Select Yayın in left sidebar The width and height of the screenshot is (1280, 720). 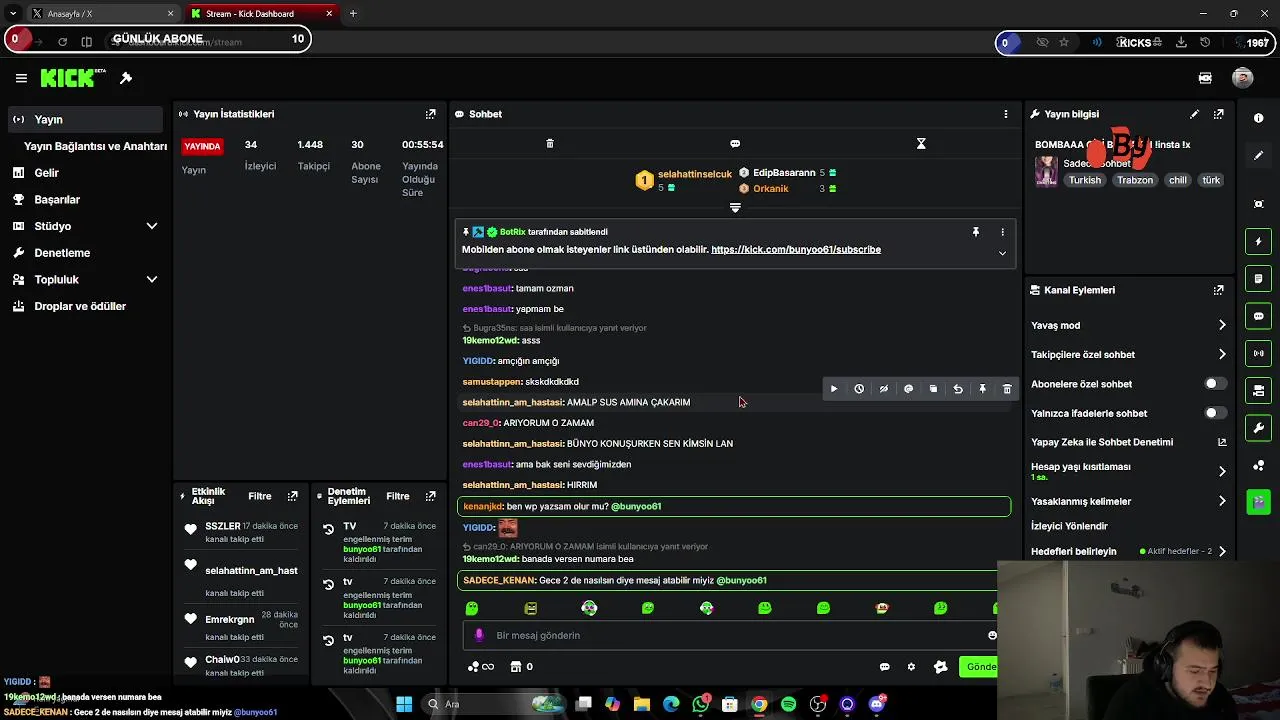84,119
